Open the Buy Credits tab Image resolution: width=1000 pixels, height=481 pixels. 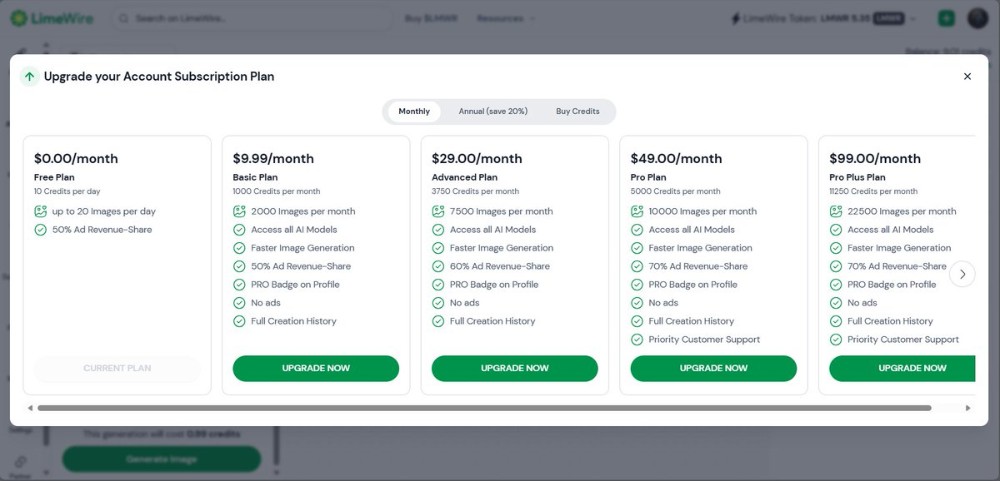[x=577, y=111]
